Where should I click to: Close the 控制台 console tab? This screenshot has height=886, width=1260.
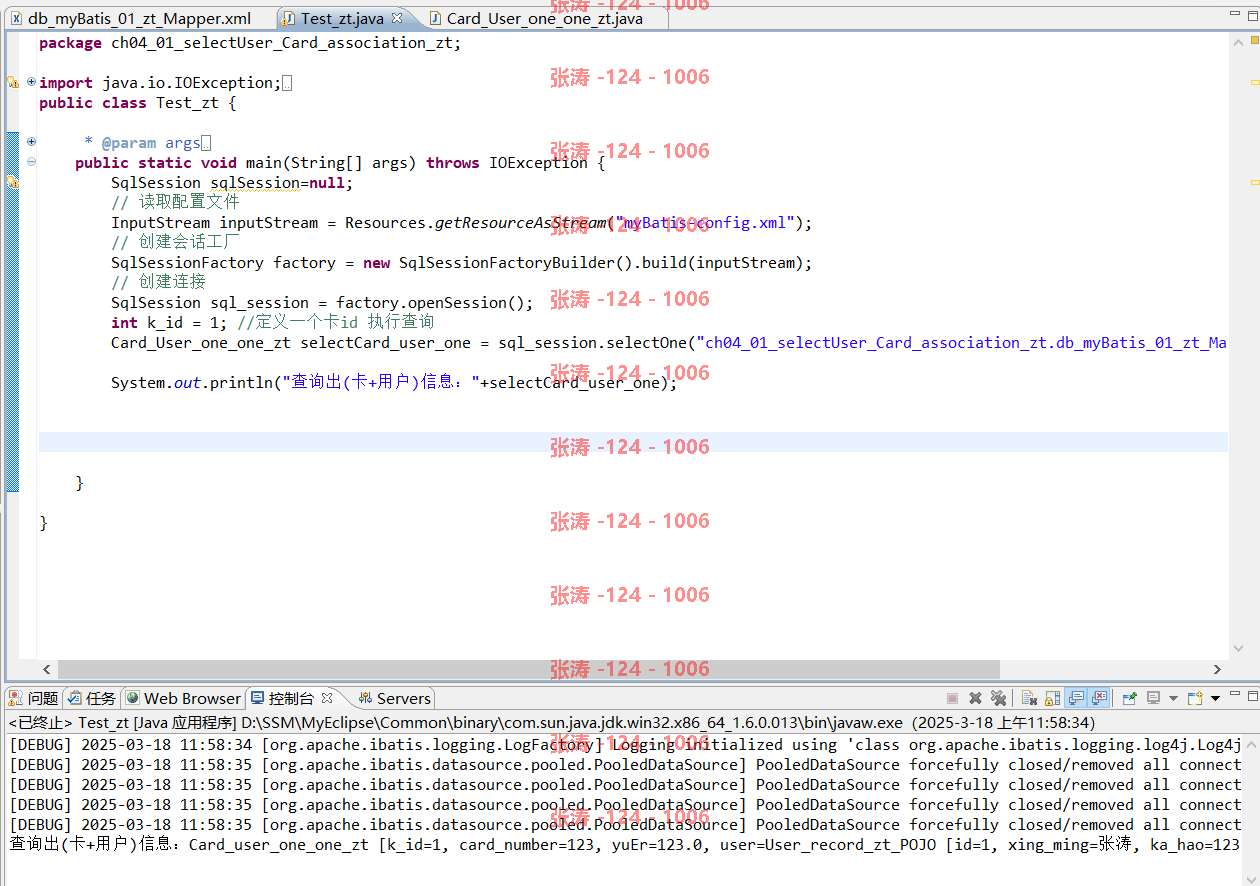pos(329,698)
